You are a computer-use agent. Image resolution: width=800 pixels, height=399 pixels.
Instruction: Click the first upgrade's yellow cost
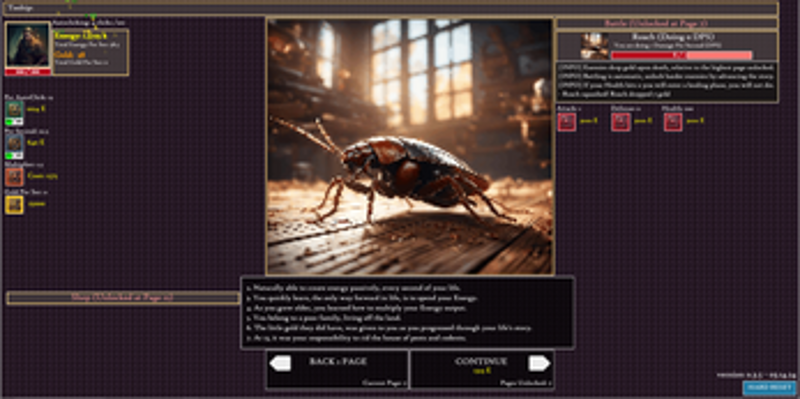[x=36, y=109]
